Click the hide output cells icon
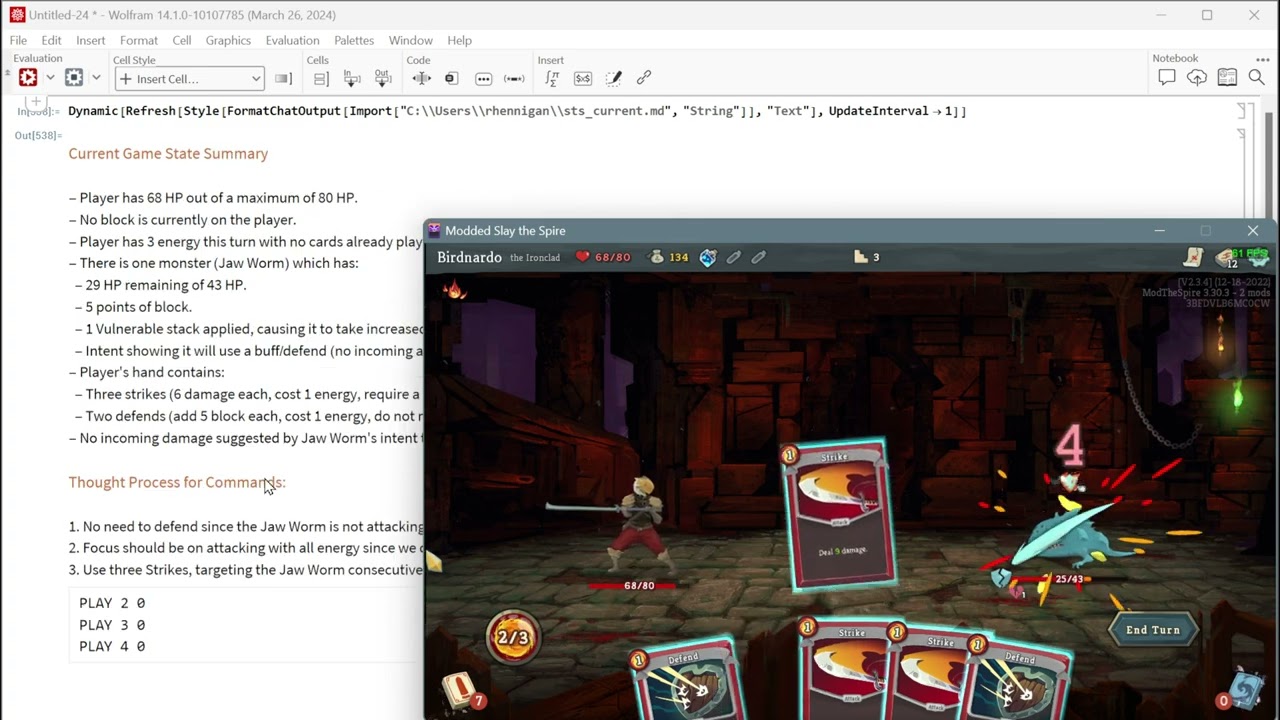The image size is (1280, 720). 383,78
